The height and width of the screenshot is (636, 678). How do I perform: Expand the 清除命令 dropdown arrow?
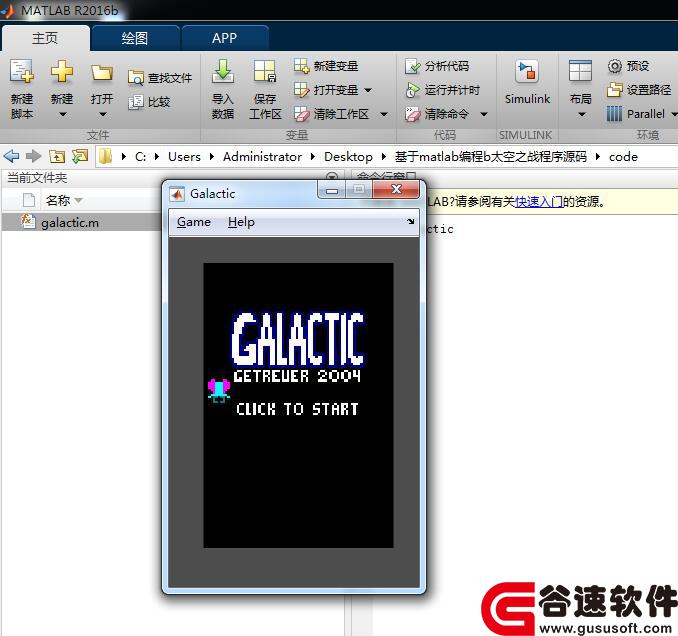(484, 114)
